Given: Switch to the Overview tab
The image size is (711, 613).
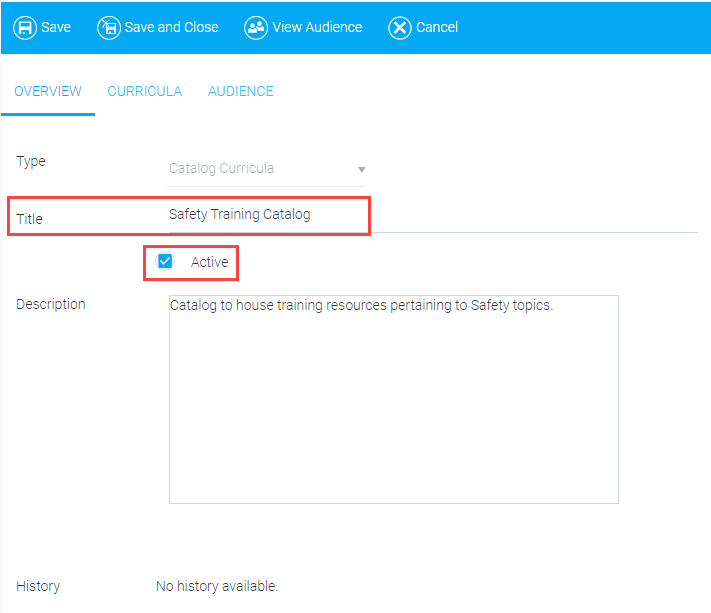Looking at the screenshot, I should (48, 91).
